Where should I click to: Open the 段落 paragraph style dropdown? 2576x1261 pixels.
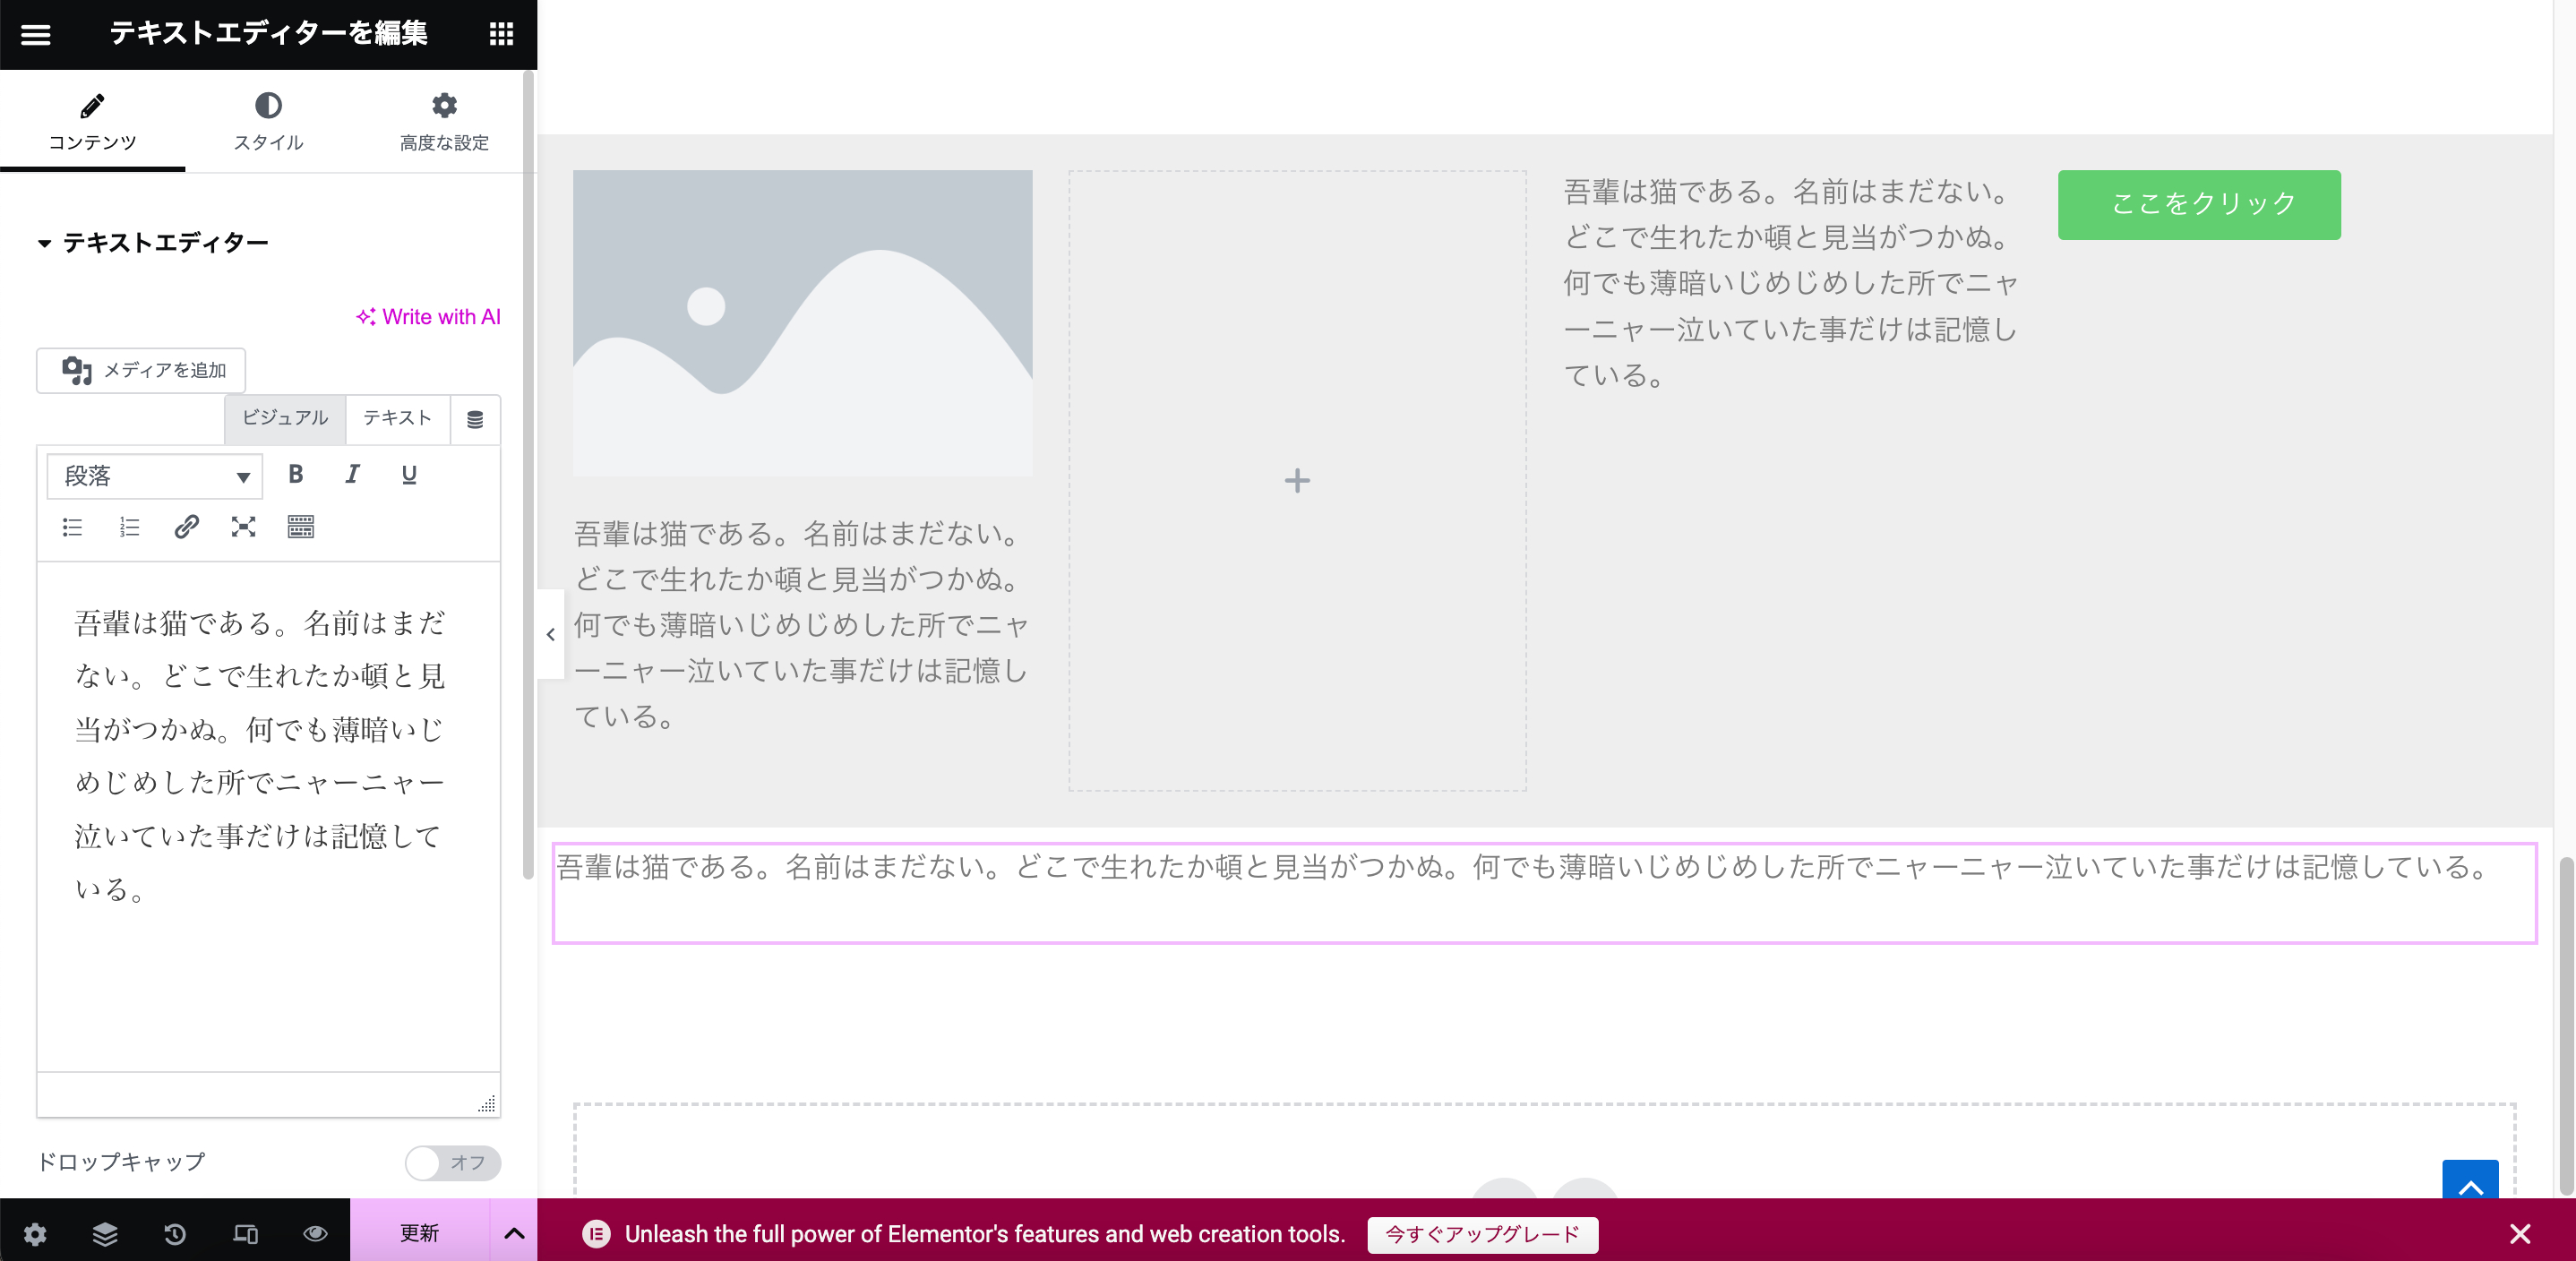153,477
